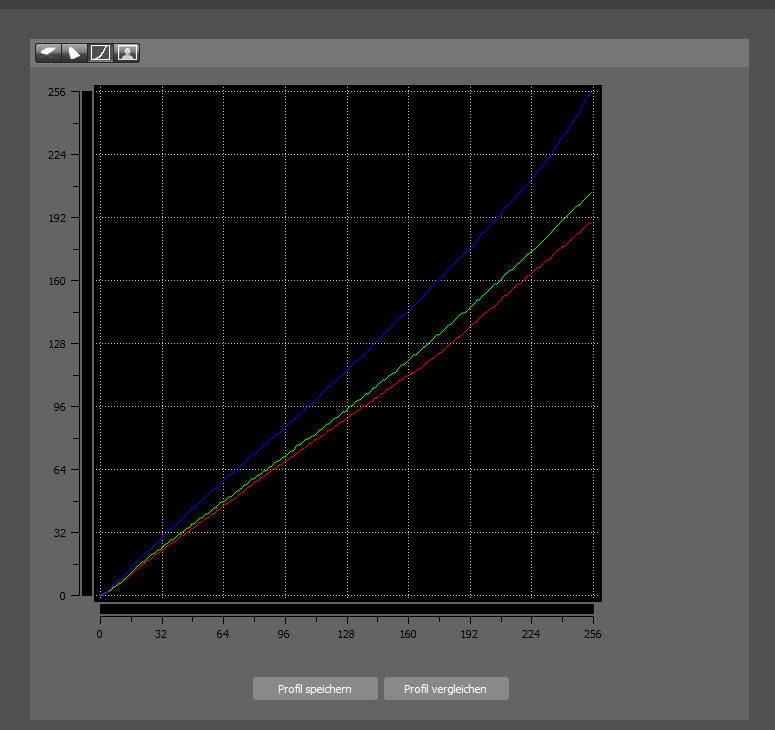
Task: Click the 64 label on vertical axis
Action: click(59, 470)
